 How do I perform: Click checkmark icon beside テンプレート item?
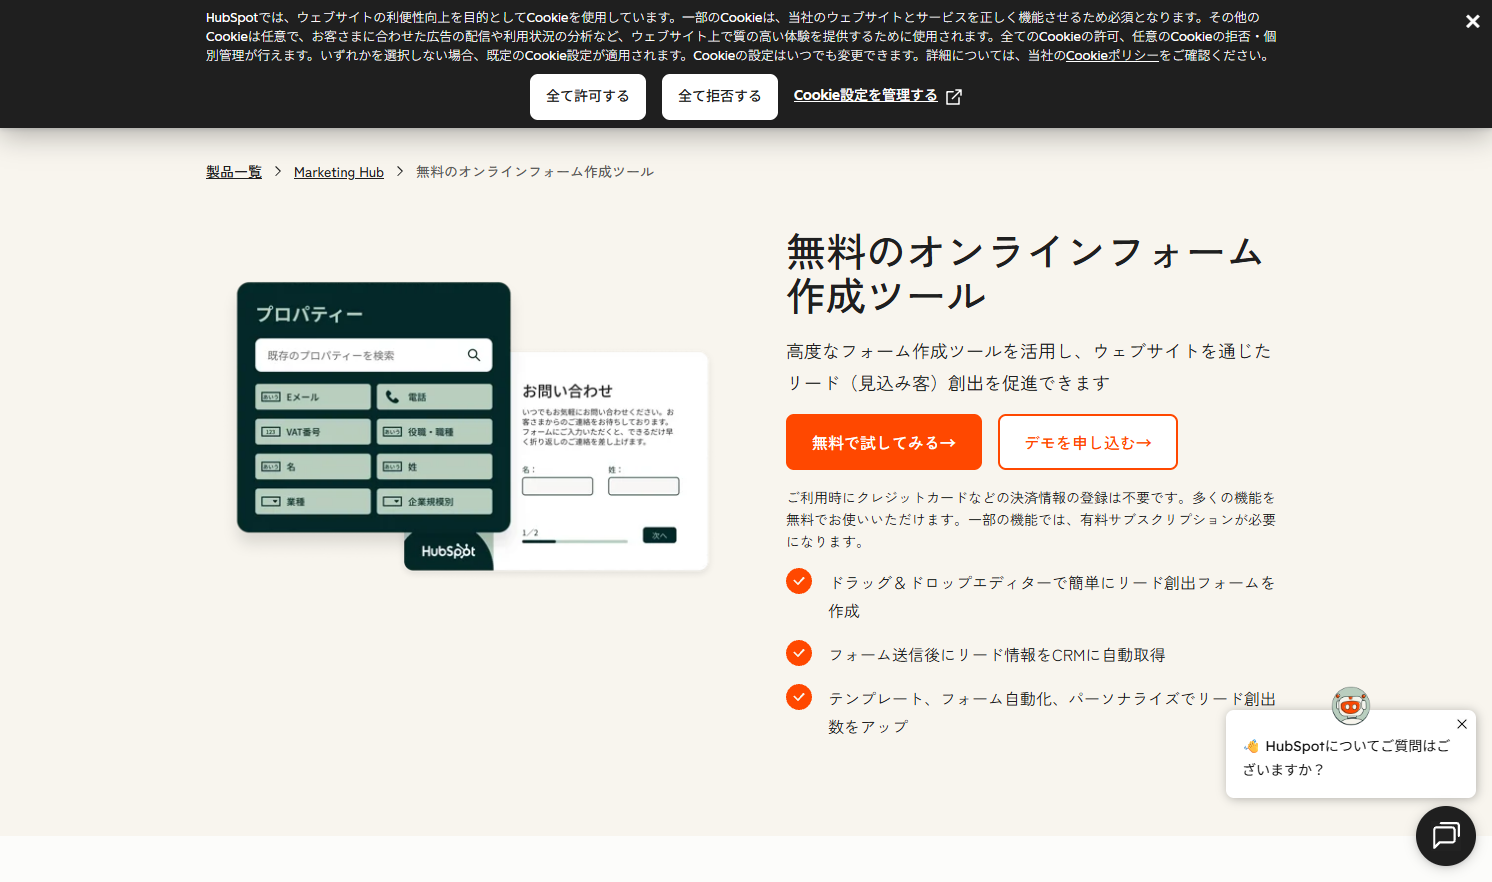(x=799, y=697)
